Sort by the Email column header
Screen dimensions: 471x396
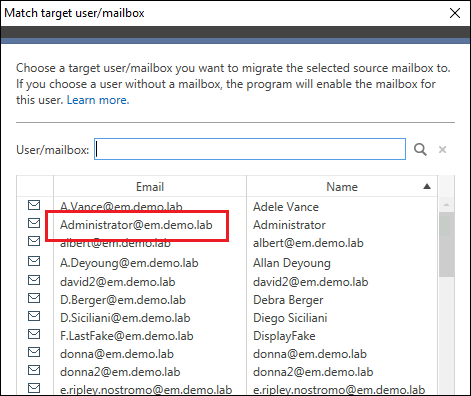(x=150, y=187)
